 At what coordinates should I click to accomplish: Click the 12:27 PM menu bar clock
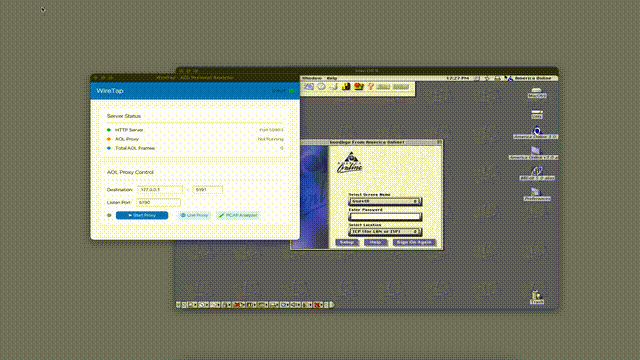click(x=457, y=78)
